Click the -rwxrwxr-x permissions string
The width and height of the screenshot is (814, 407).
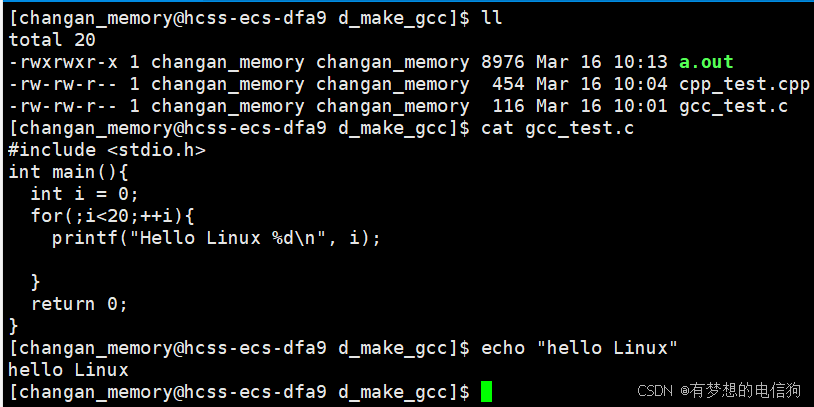(x=63, y=62)
